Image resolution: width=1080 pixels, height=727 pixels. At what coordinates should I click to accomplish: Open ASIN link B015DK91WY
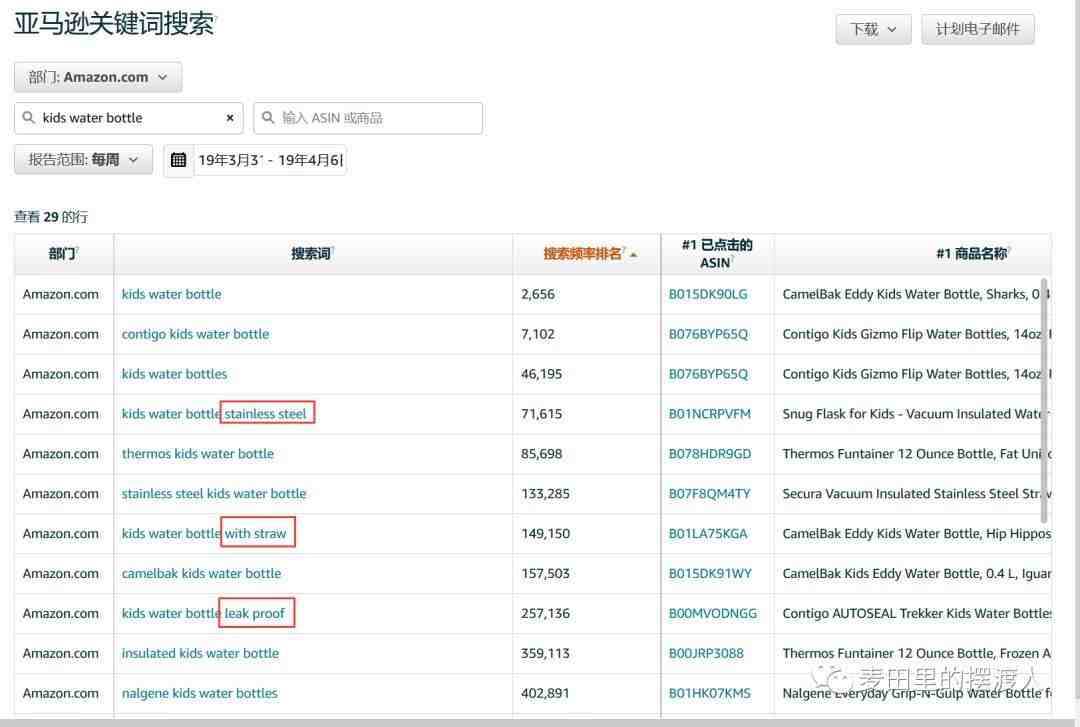click(710, 574)
